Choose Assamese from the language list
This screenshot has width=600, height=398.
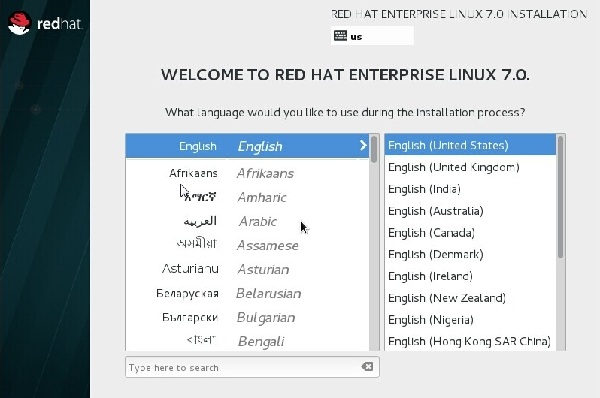coord(247,245)
